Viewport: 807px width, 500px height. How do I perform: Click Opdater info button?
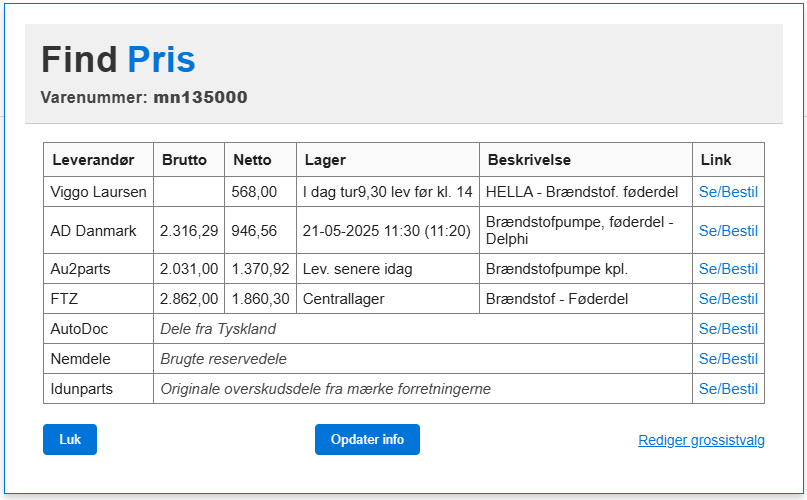[367, 439]
